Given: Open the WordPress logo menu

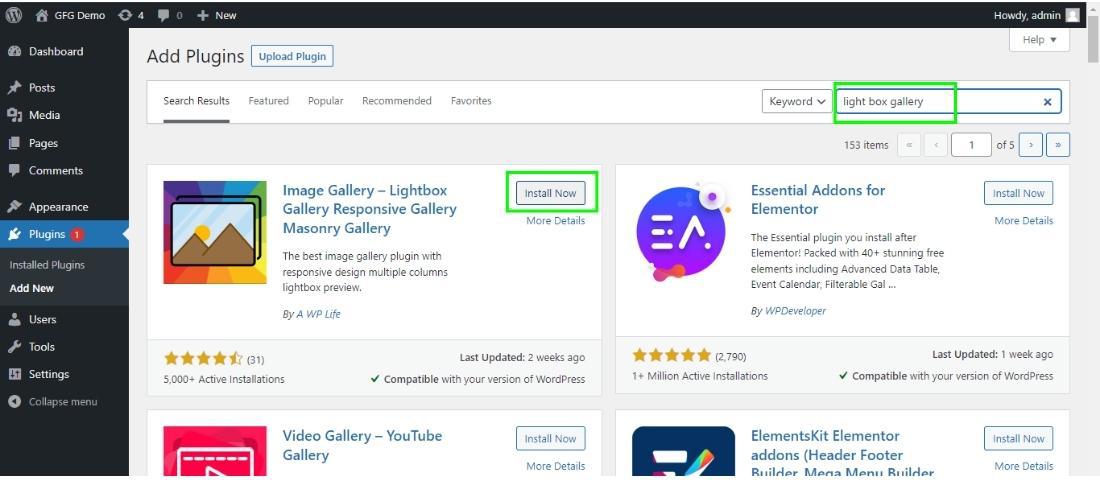Looking at the screenshot, I should (x=13, y=15).
